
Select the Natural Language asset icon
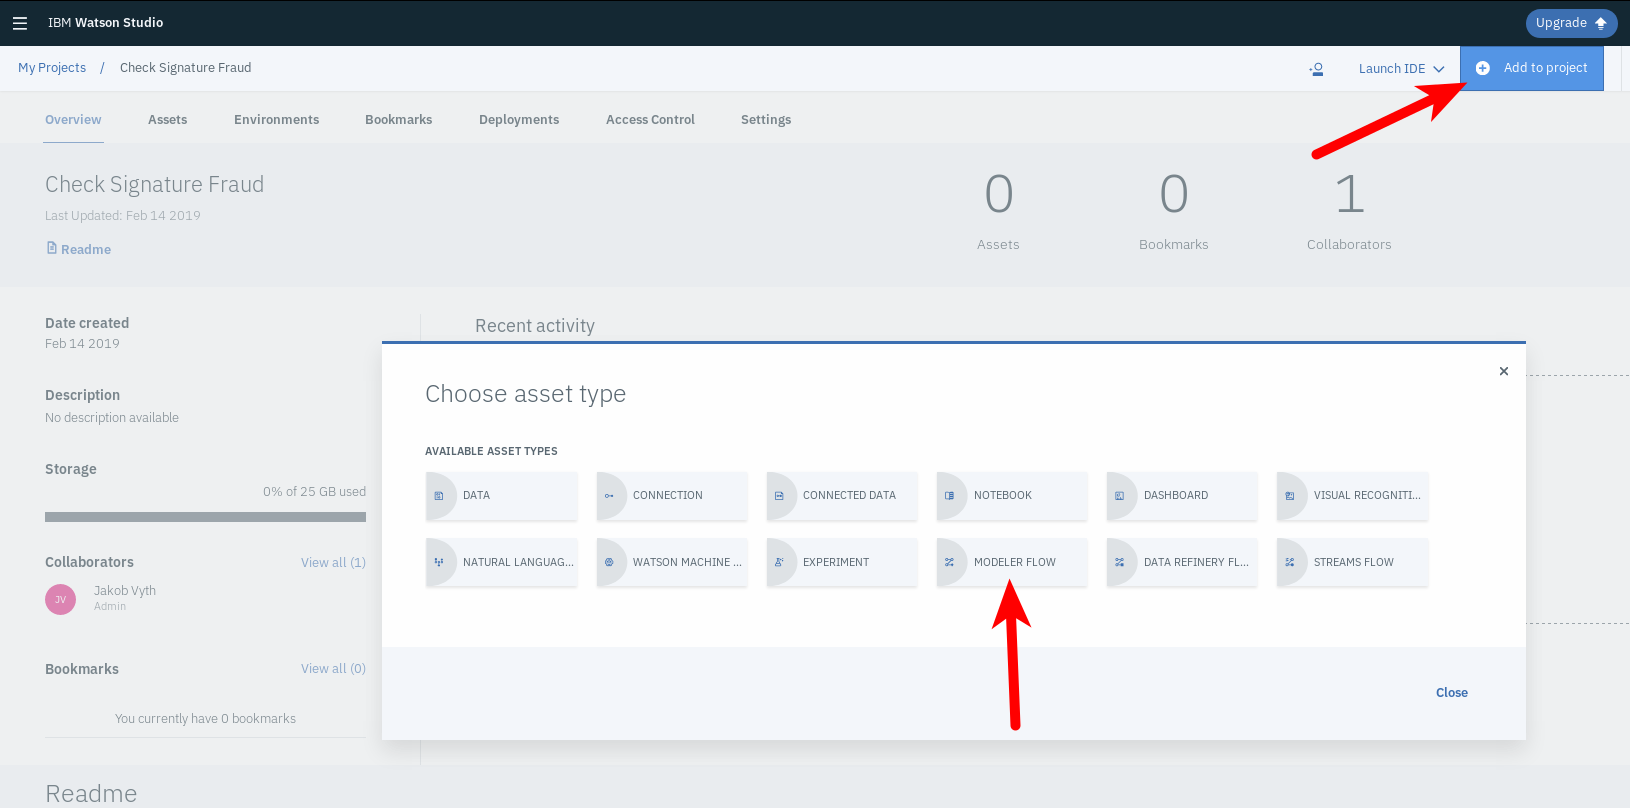(x=439, y=562)
